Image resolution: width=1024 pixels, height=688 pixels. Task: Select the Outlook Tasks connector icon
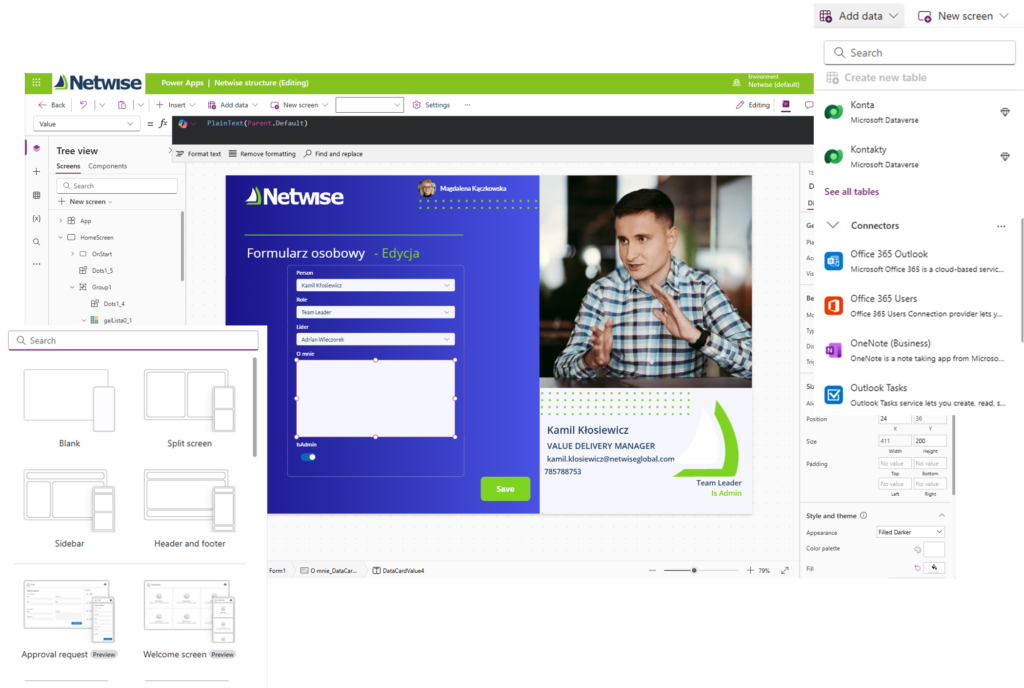click(x=833, y=395)
